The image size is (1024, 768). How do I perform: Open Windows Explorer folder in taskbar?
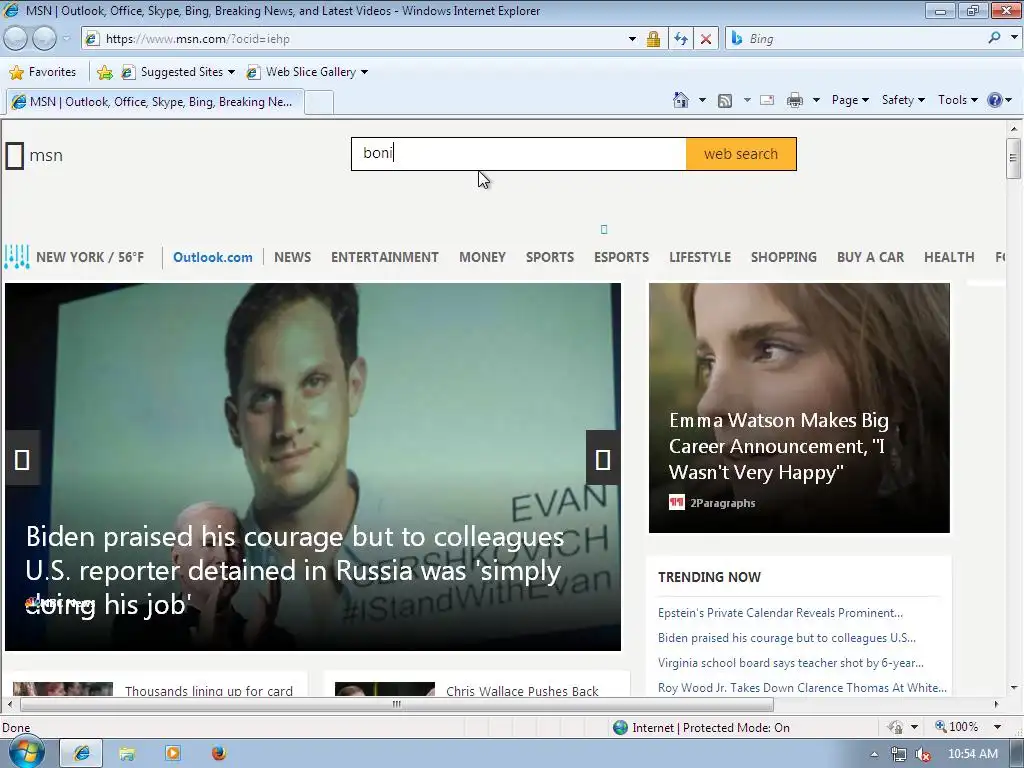coord(127,753)
